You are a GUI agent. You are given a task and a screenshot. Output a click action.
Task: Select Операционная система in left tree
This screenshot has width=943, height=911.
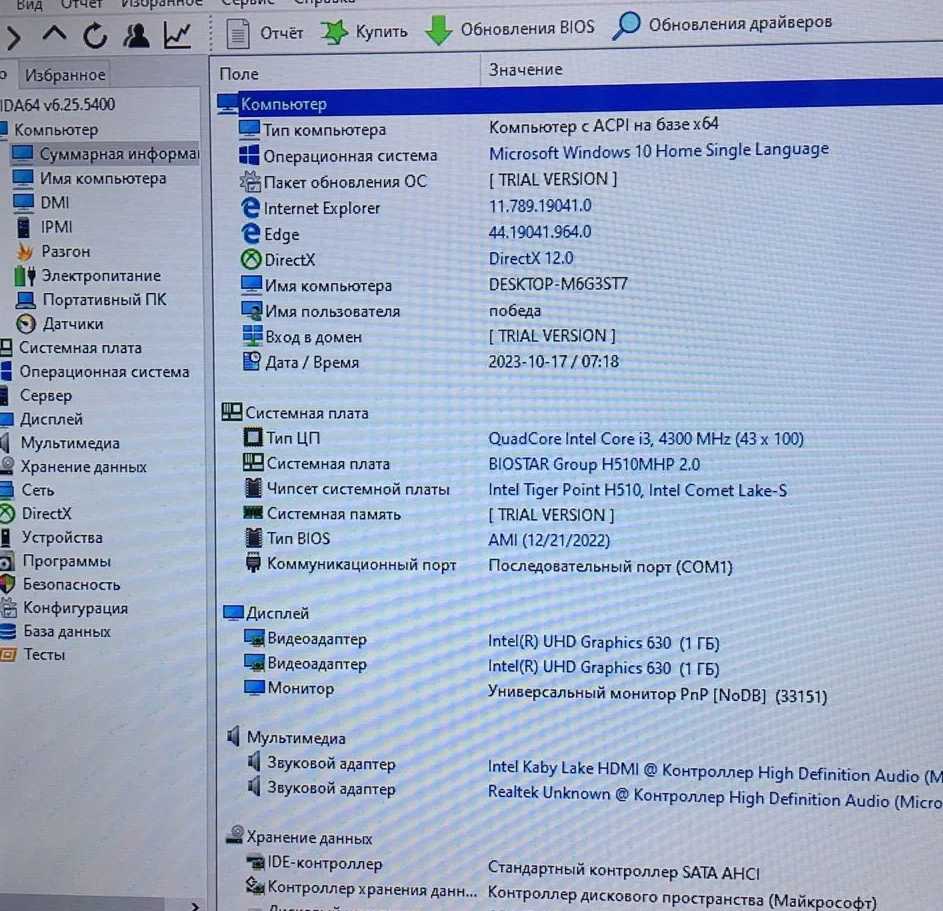pos(95,372)
